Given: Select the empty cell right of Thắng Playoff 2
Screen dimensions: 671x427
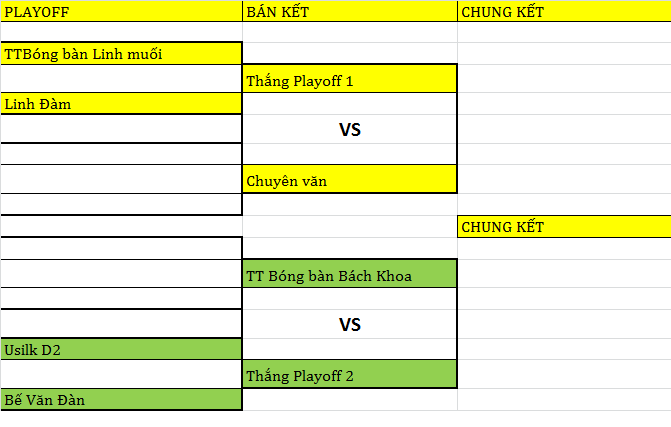Looking at the screenshot, I should (564, 374).
